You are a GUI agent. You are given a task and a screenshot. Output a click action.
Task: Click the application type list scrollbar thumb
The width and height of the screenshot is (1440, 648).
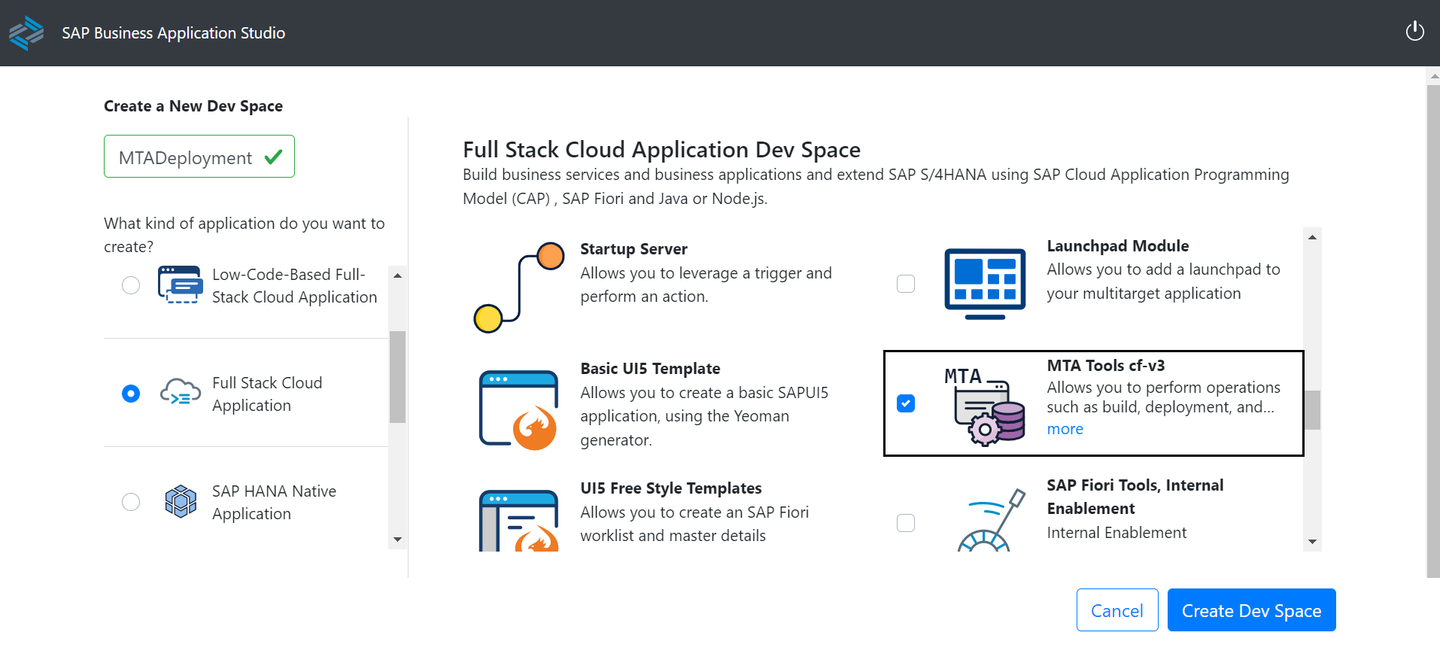click(x=397, y=376)
